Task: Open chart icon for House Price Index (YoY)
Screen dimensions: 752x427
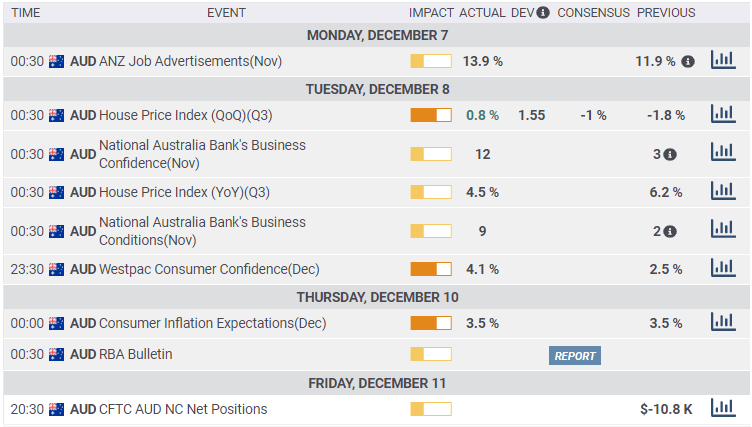Action: (x=722, y=192)
